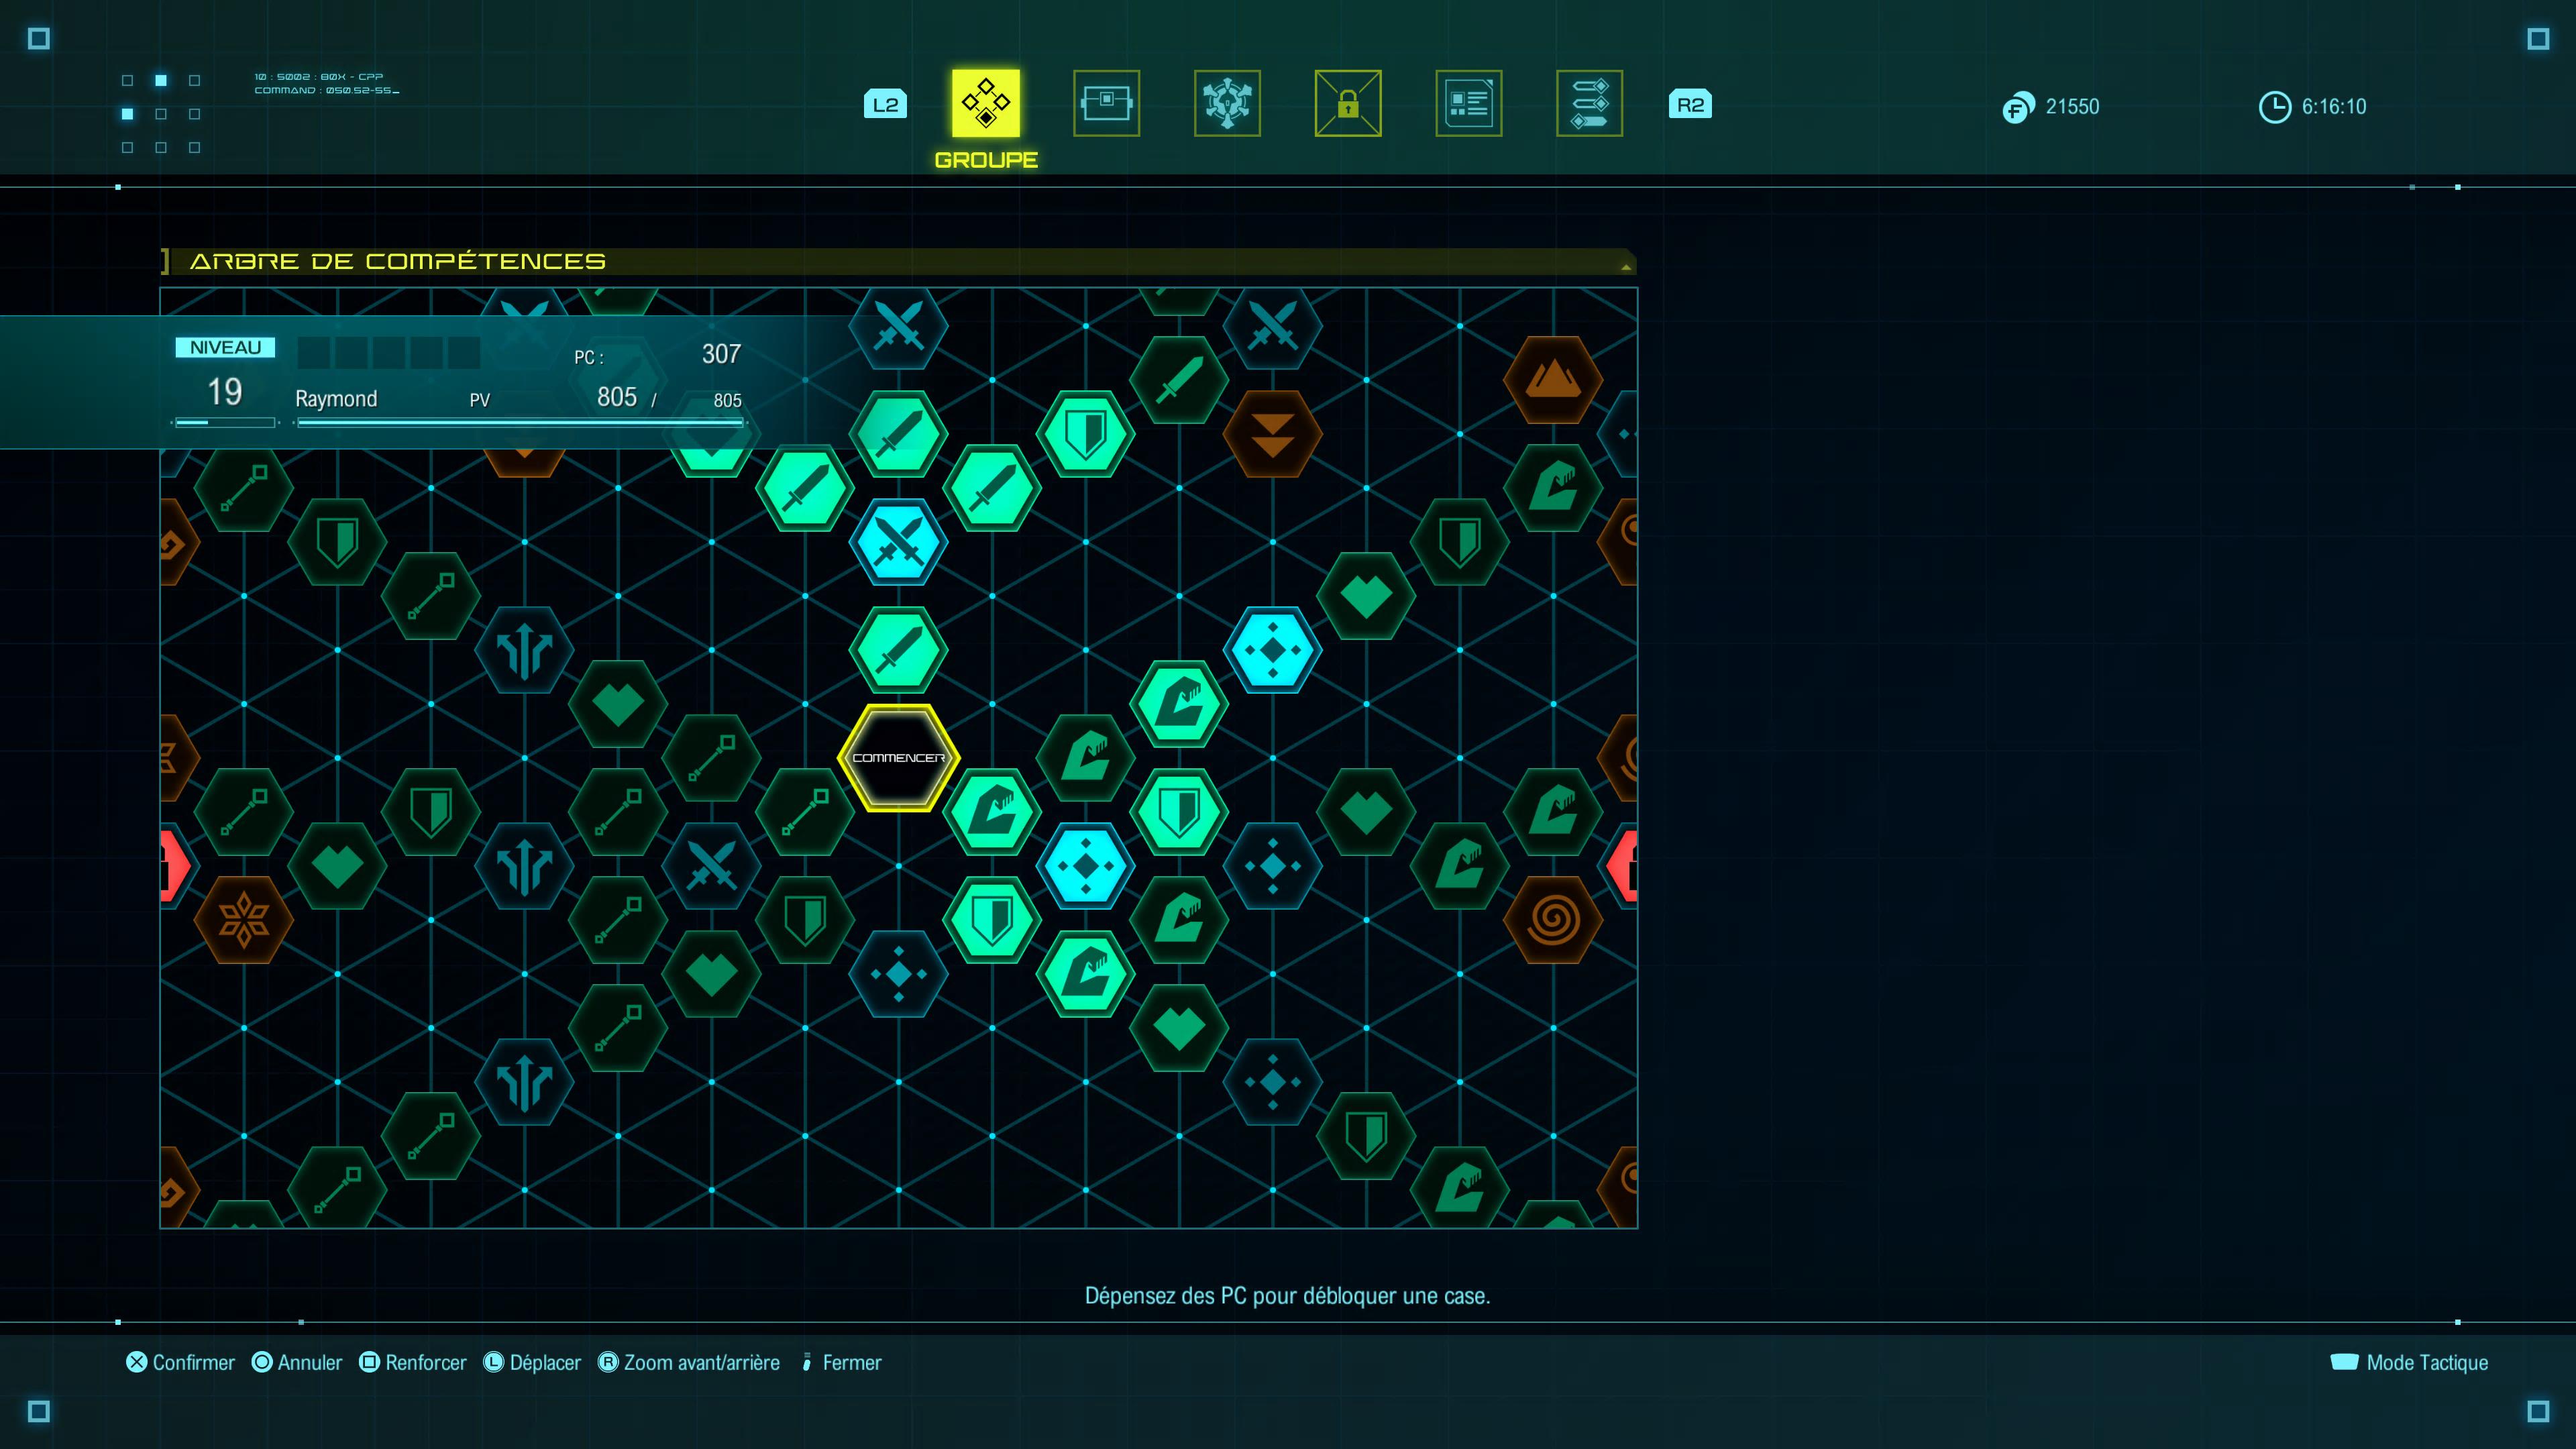The image size is (2576, 1449).
Task: Select the orange mountain skill node
Action: tap(1552, 379)
